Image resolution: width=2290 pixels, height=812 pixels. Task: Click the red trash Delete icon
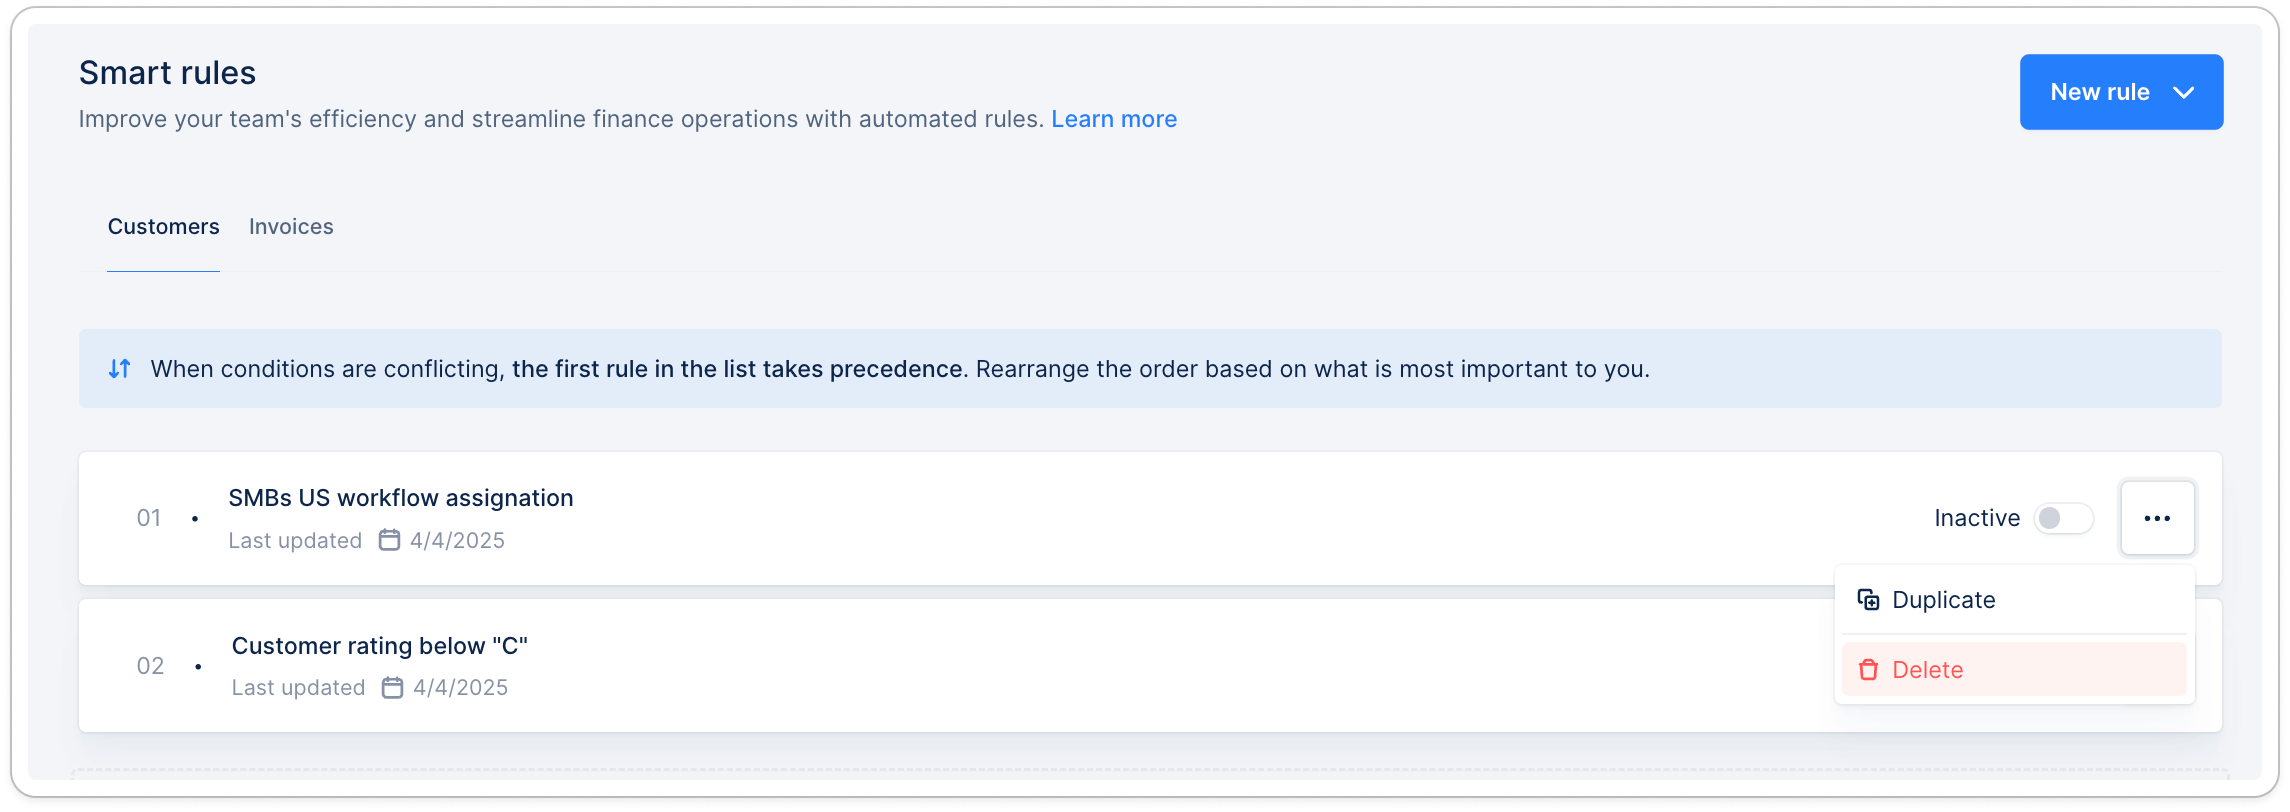point(1867,669)
